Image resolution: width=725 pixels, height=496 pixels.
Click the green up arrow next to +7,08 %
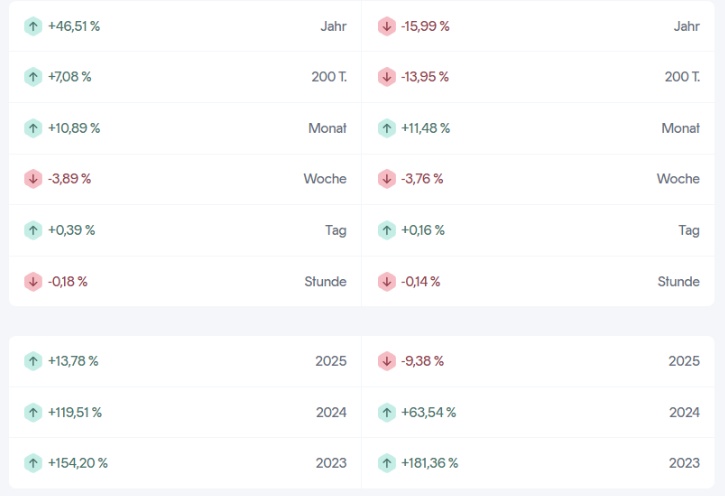(x=33, y=76)
